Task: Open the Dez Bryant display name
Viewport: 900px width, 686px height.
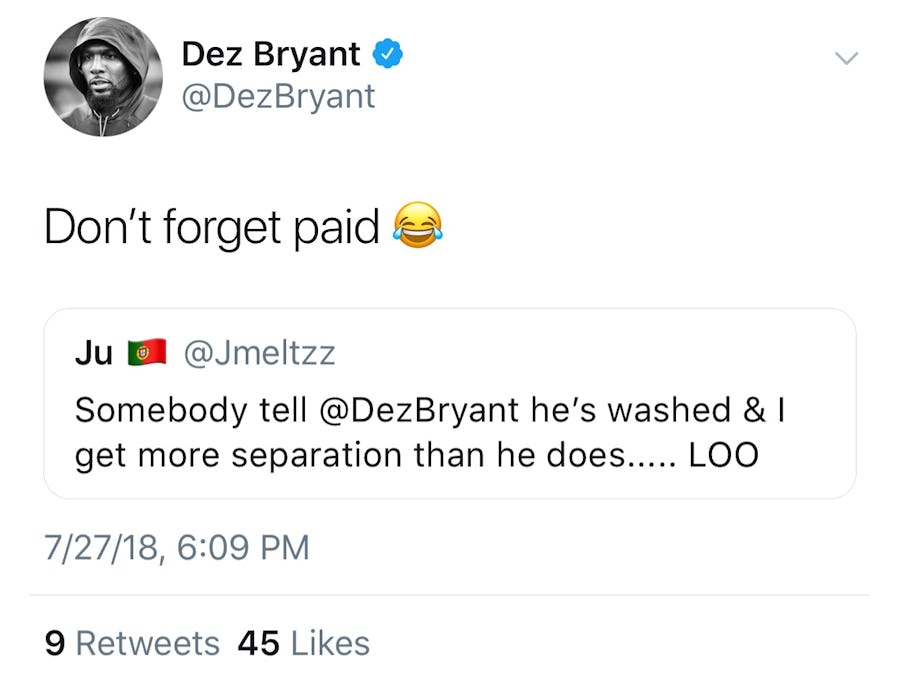Action: tap(271, 55)
